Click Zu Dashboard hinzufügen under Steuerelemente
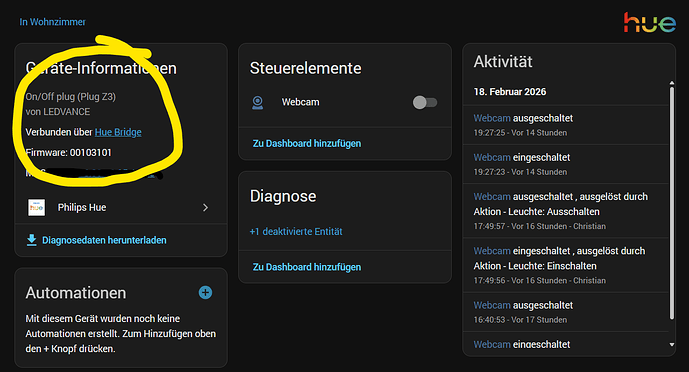The height and width of the screenshot is (372, 689). [307, 144]
